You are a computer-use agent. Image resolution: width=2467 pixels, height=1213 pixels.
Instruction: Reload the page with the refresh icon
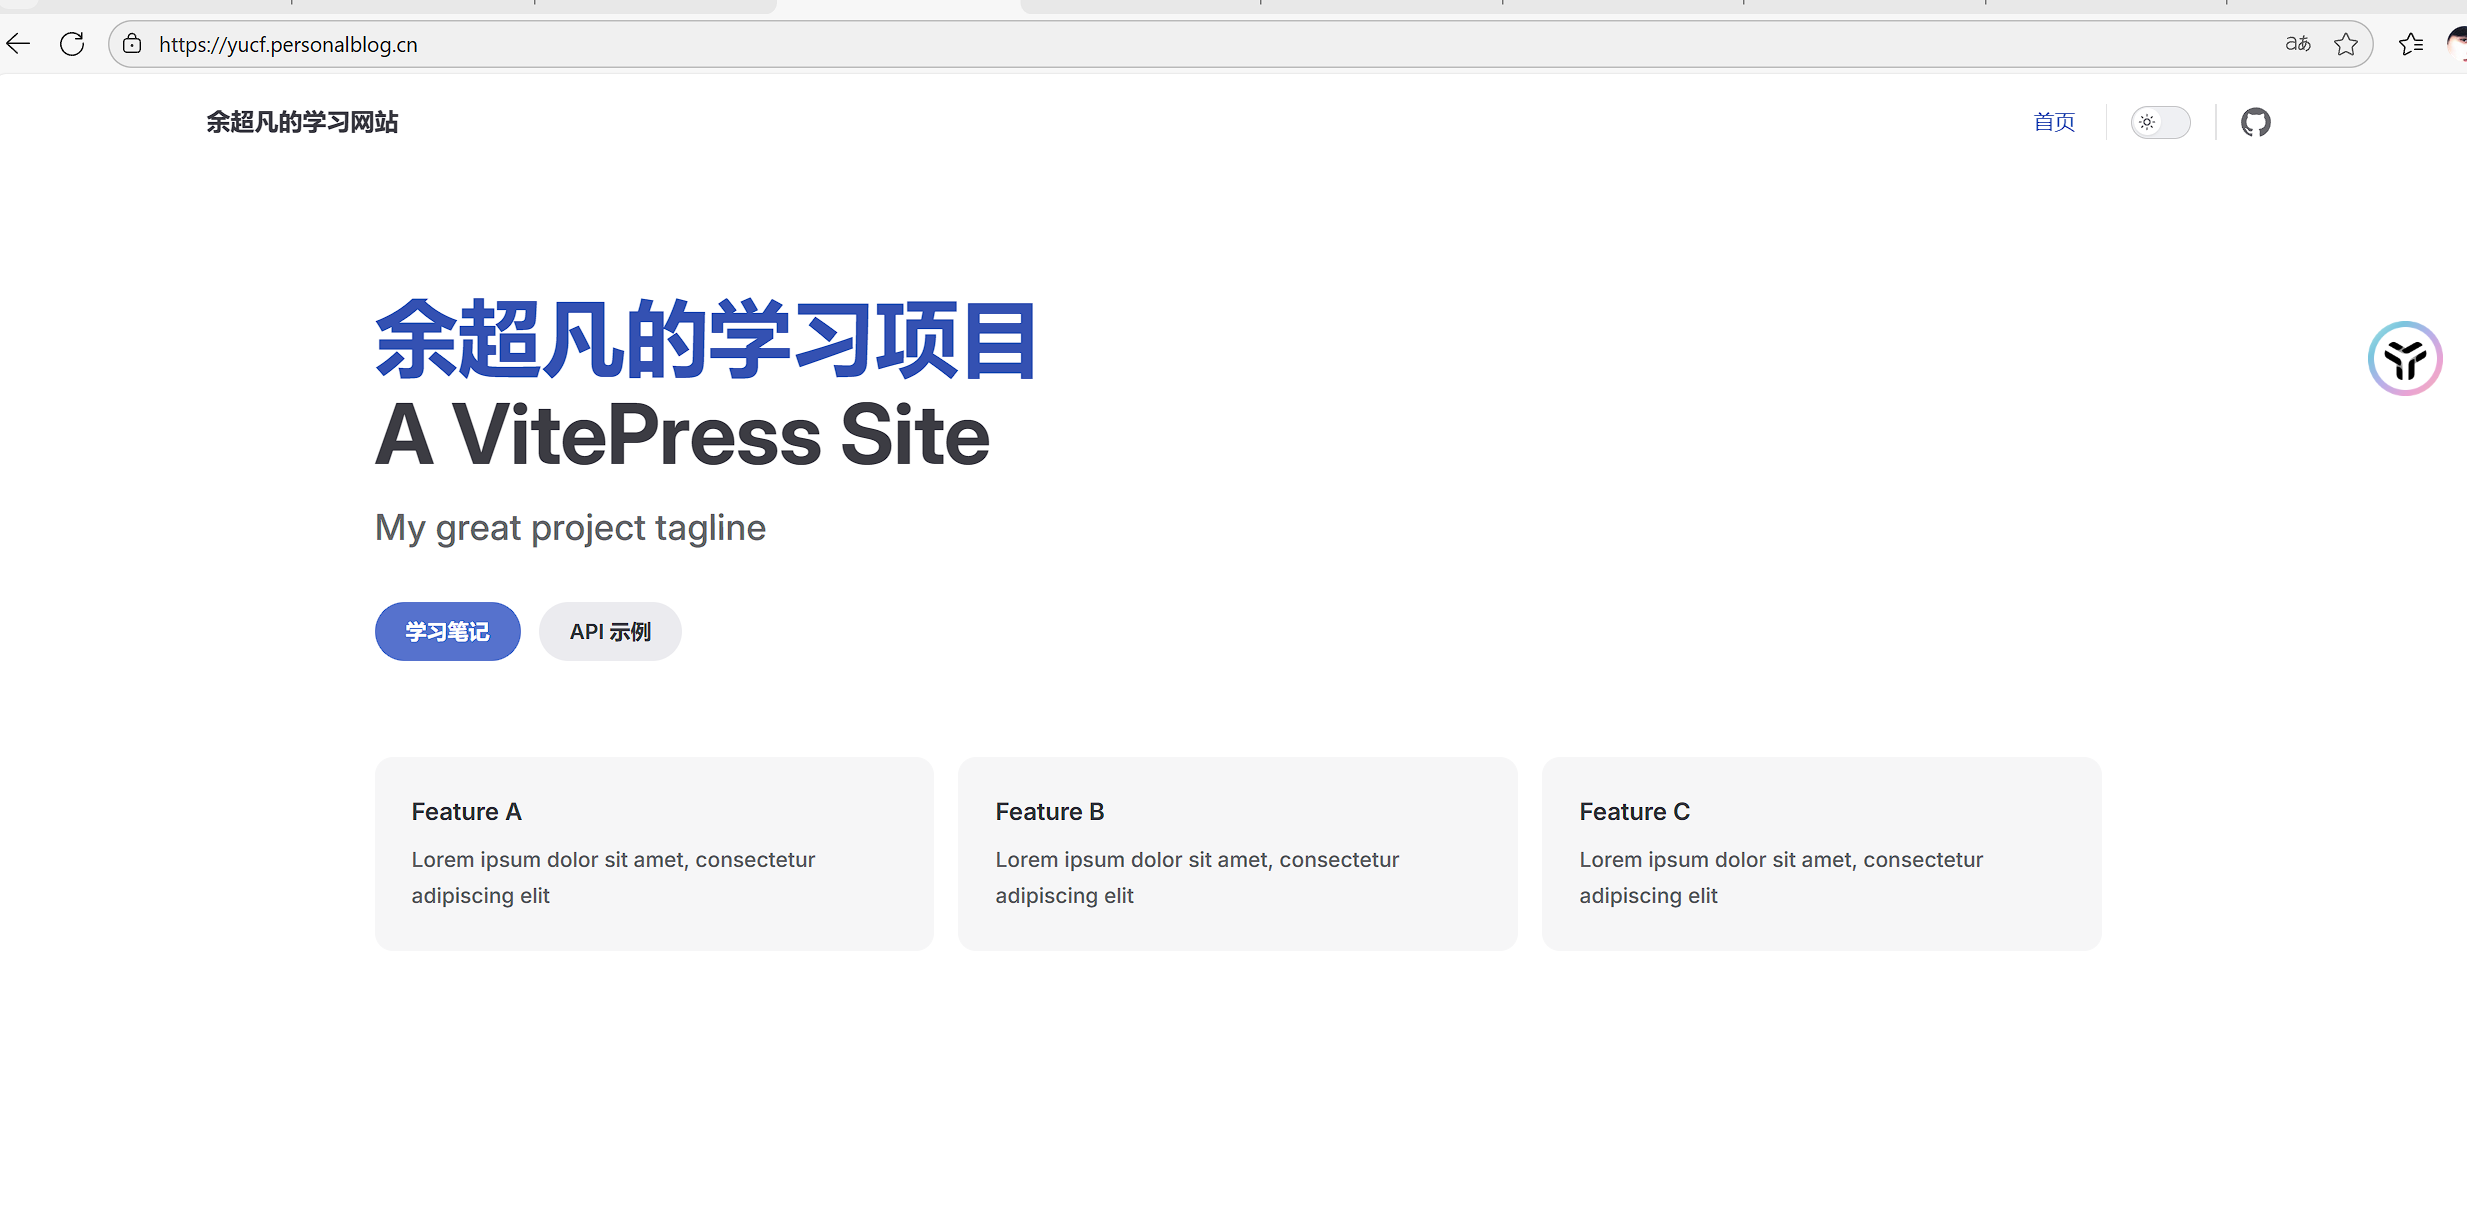[71, 43]
